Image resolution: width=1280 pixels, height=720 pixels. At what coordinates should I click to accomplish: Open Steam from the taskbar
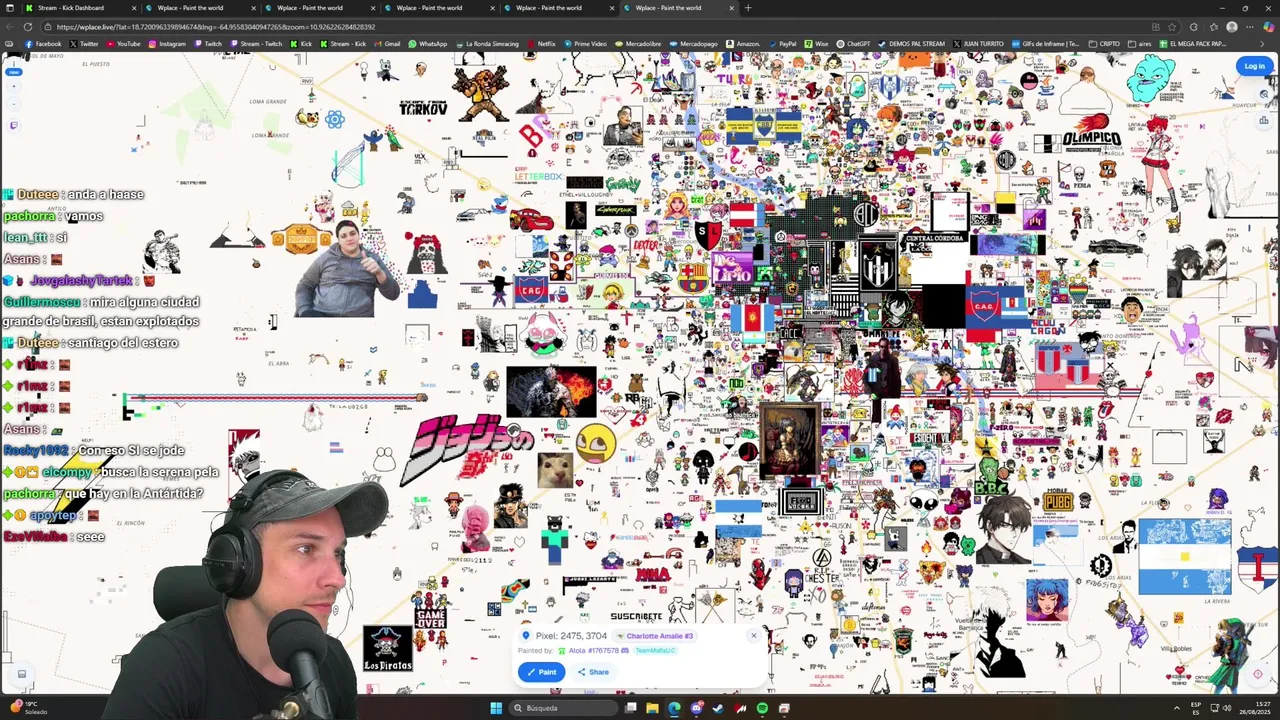718,708
